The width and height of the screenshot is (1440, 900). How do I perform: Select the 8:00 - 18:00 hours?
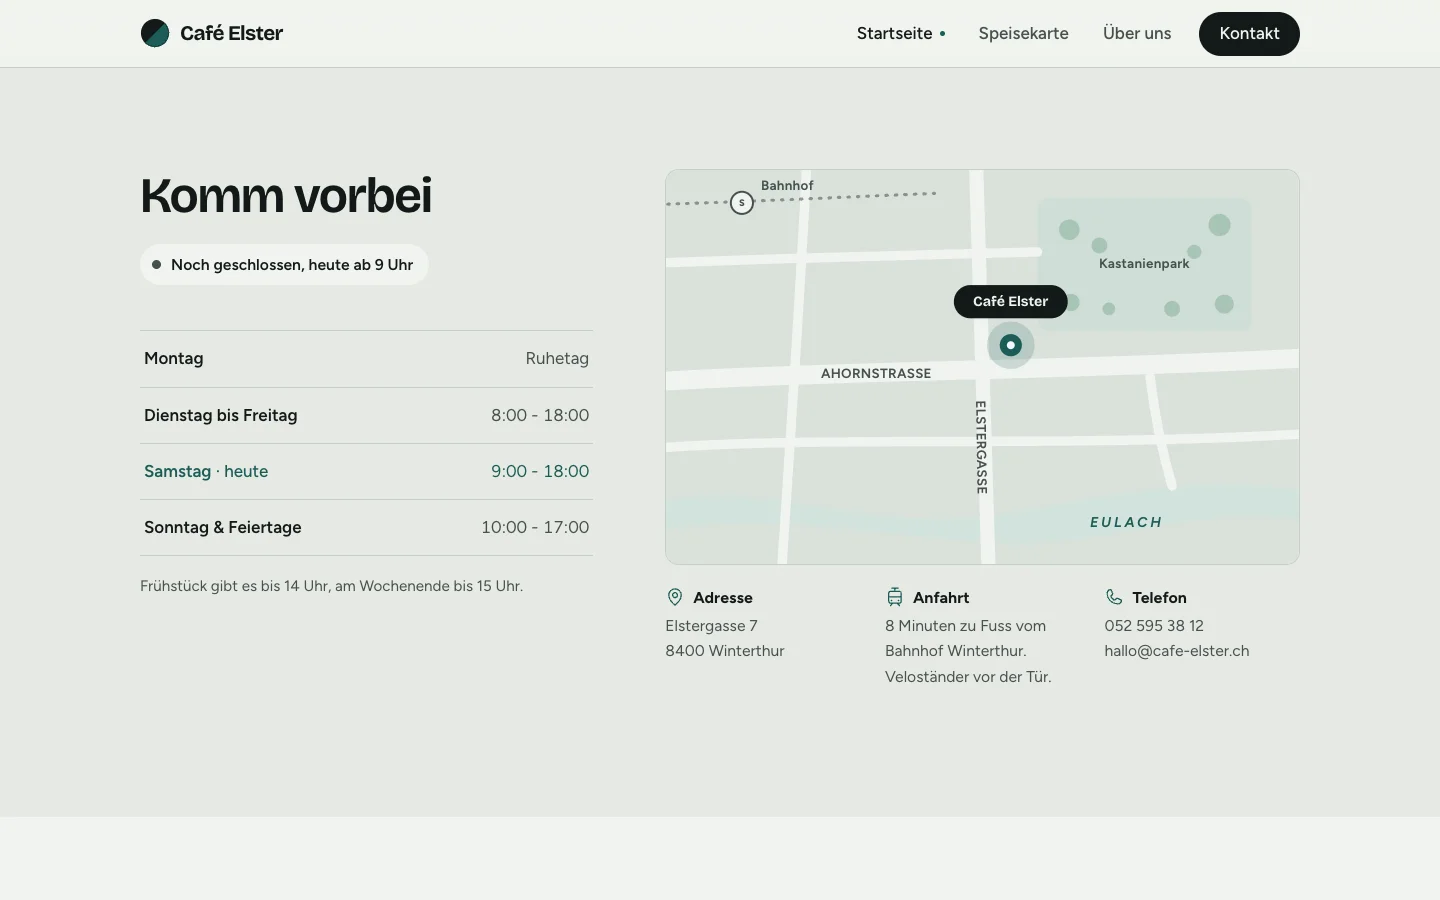pos(540,415)
